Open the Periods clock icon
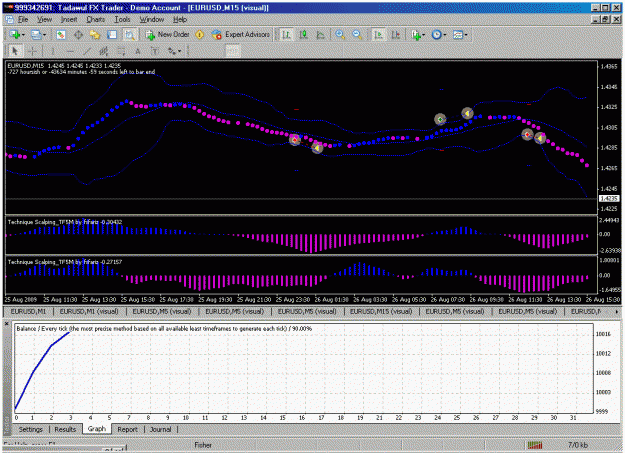 point(437,35)
